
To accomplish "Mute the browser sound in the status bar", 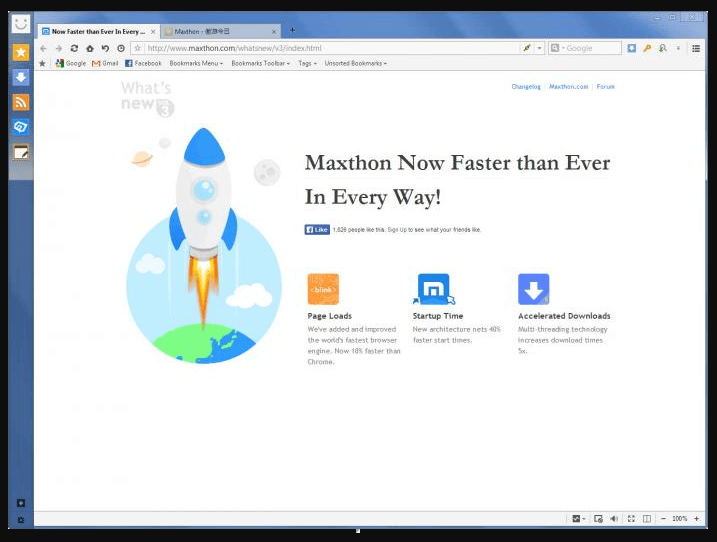I will [x=614, y=518].
